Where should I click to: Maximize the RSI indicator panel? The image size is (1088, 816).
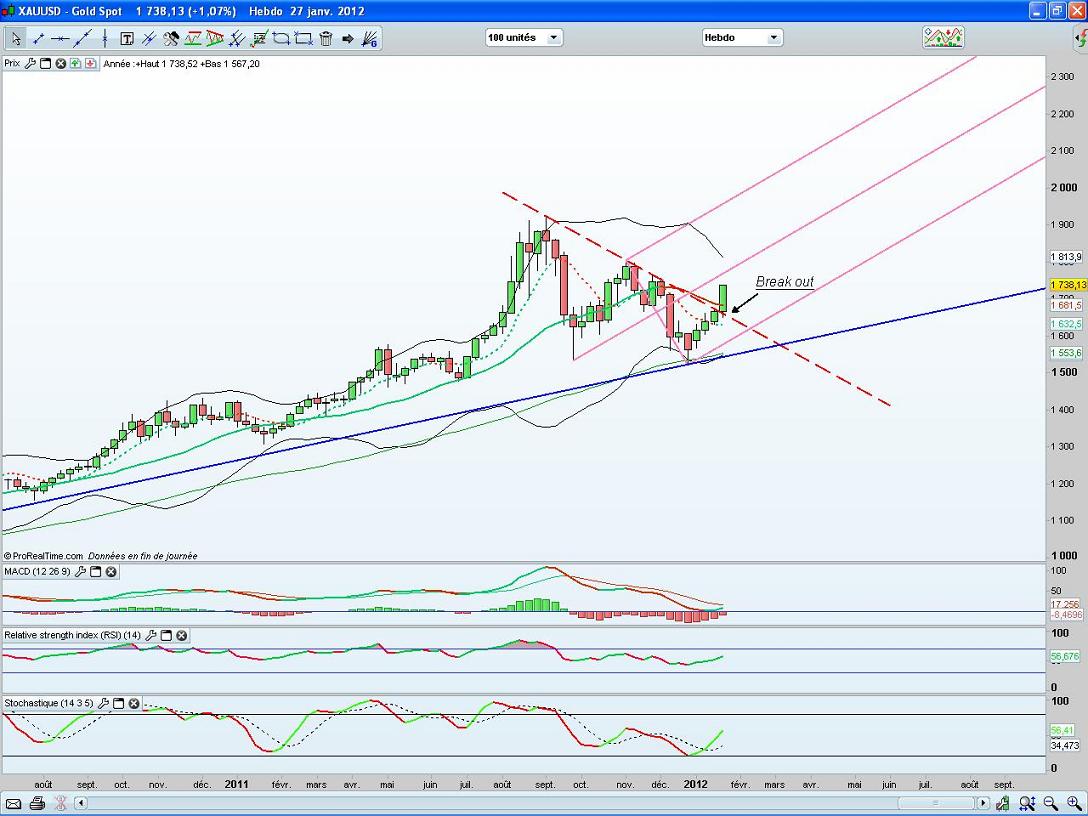pos(167,635)
